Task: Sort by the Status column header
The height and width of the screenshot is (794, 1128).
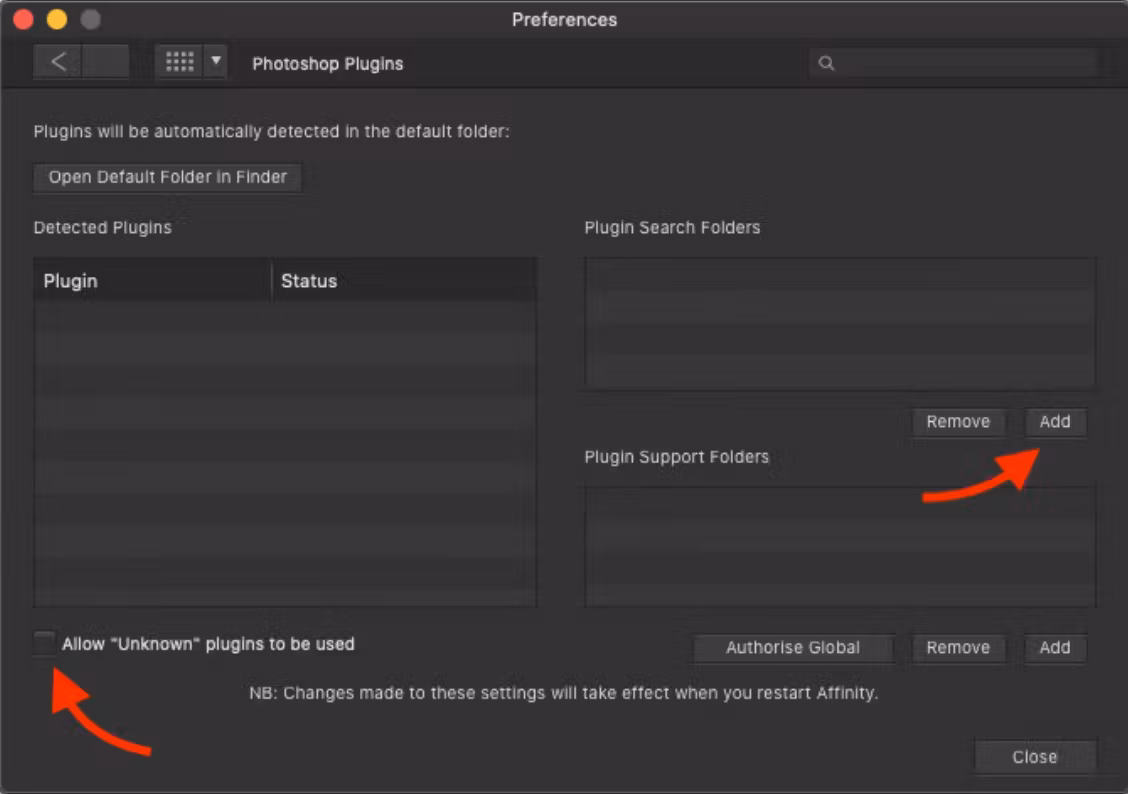Action: (x=404, y=280)
